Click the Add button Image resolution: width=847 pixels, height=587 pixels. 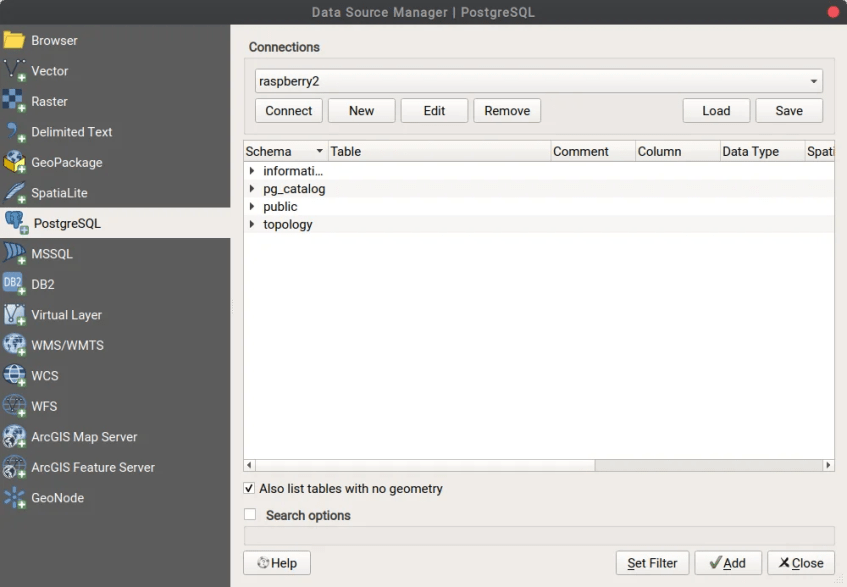(728, 563)
